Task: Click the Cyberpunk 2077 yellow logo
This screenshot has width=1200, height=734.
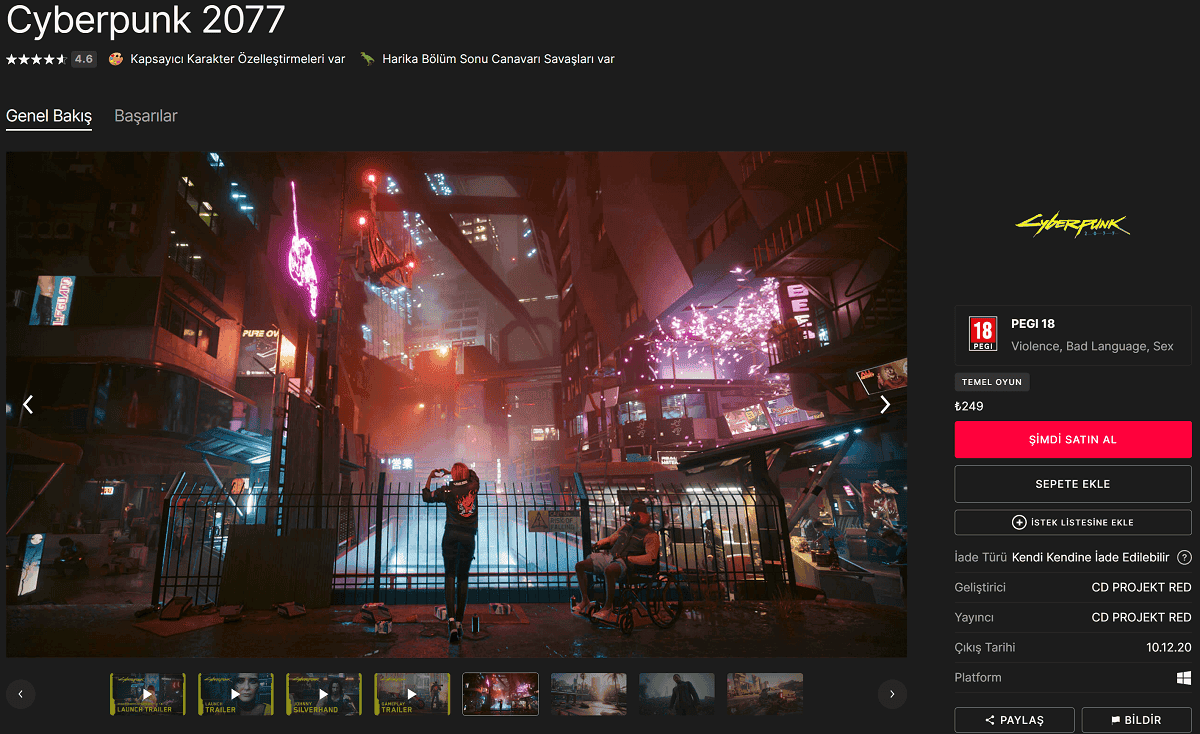Action: [1072, 224]
